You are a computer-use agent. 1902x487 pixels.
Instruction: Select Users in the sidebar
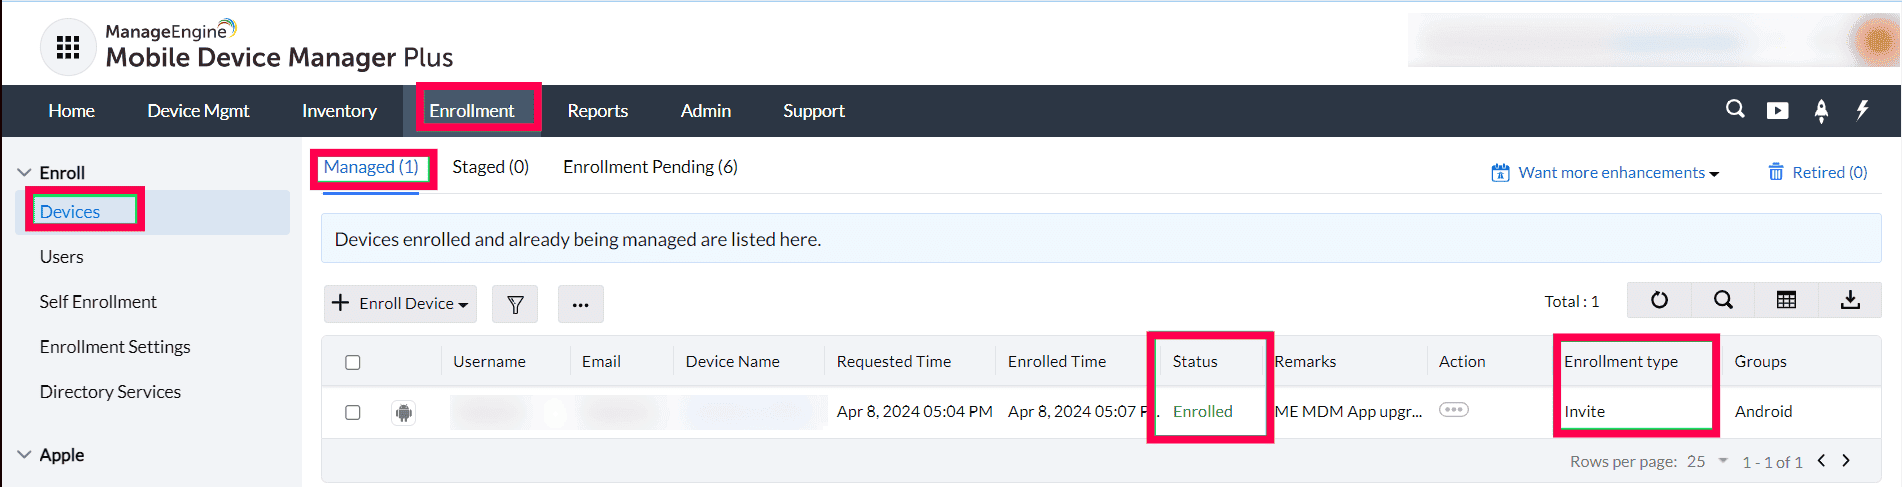point(61,257)
